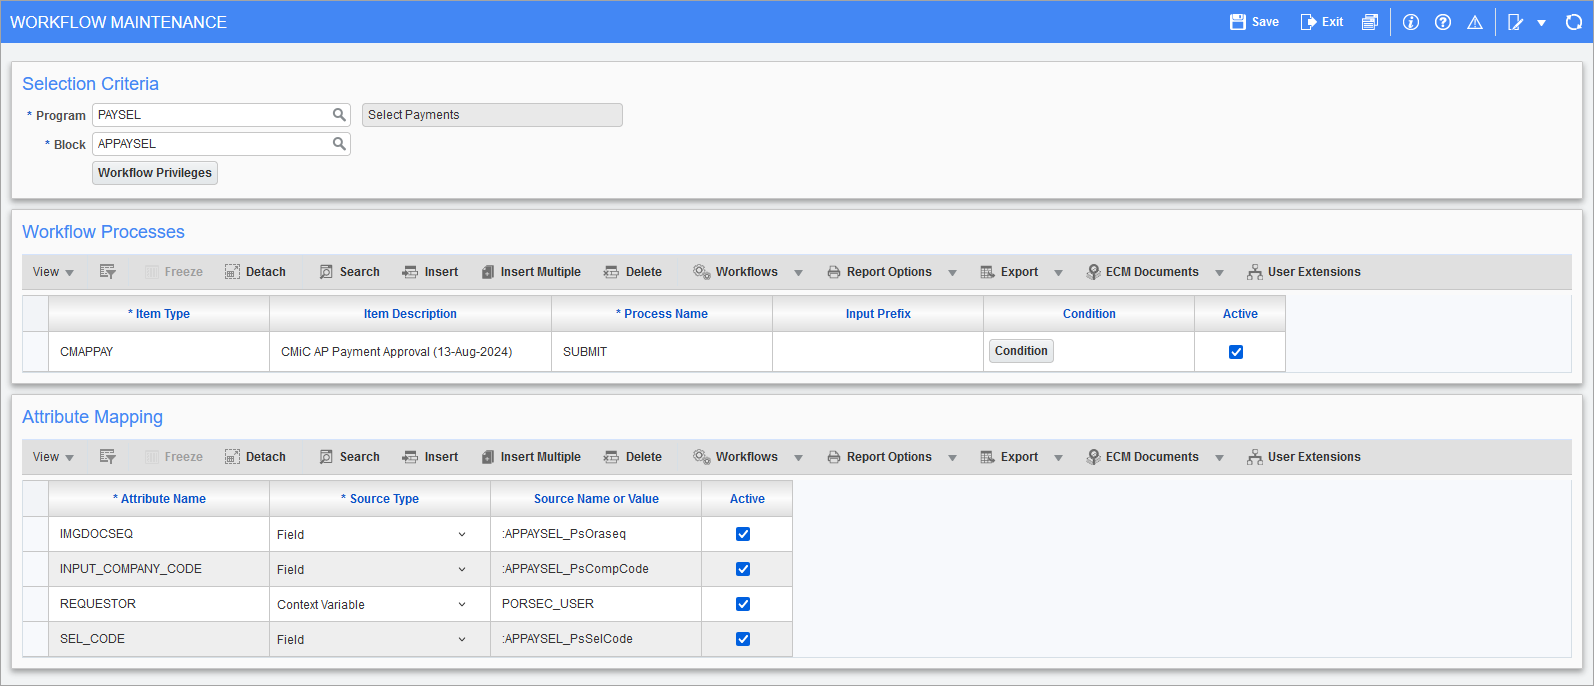The height and width of the screenshot is (686, 1594).
Task: Sort by Process Name column header
Action: tap(662, 314)
